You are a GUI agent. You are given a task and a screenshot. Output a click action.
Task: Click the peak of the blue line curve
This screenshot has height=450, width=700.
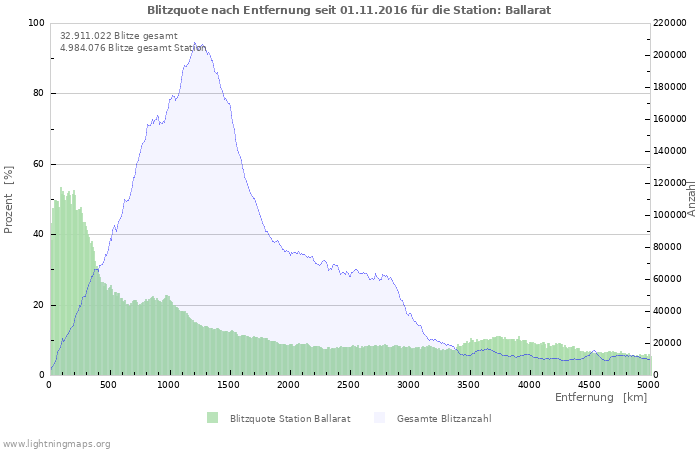coord(197,45)
